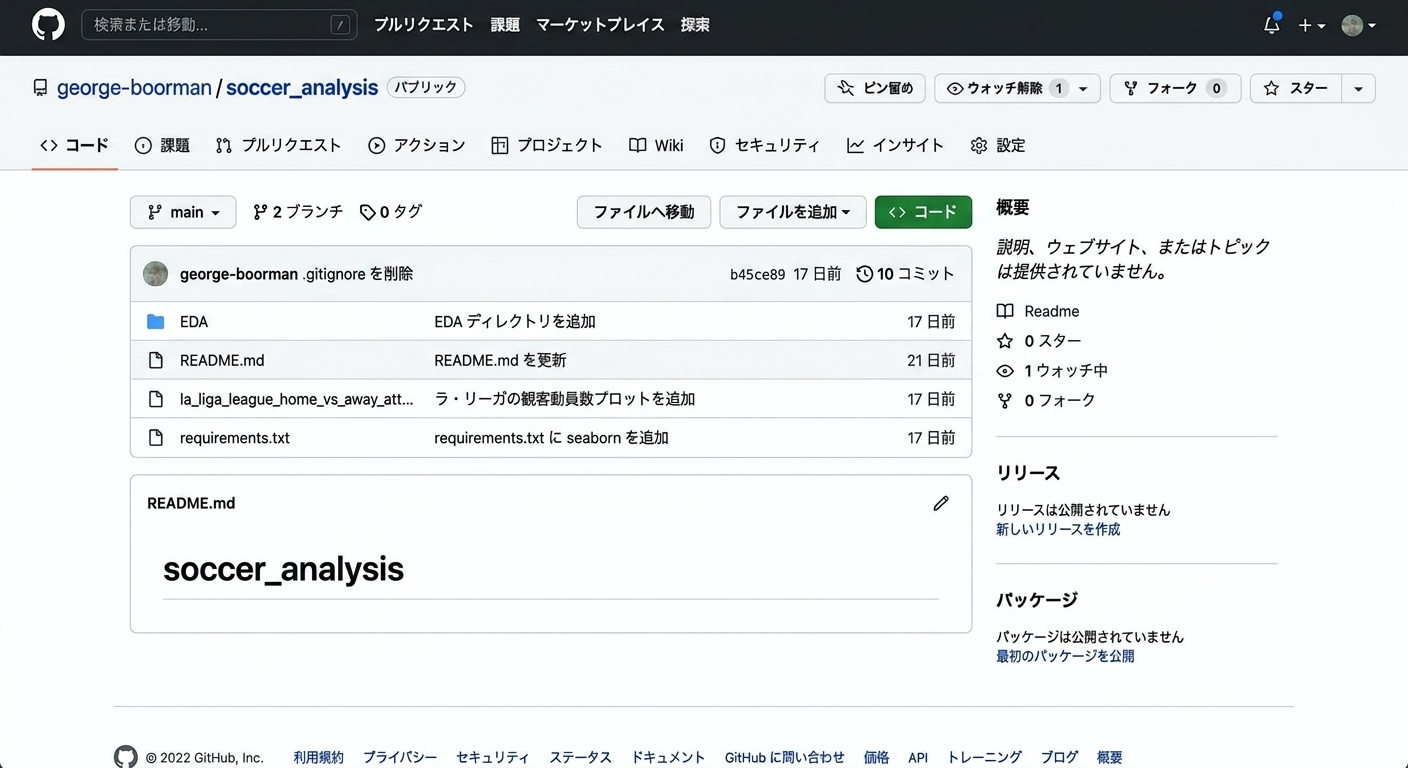Open the green コード clone dropdown
Image resolution: width=1408 pixels, height=768 pixels.
(923, 212)
